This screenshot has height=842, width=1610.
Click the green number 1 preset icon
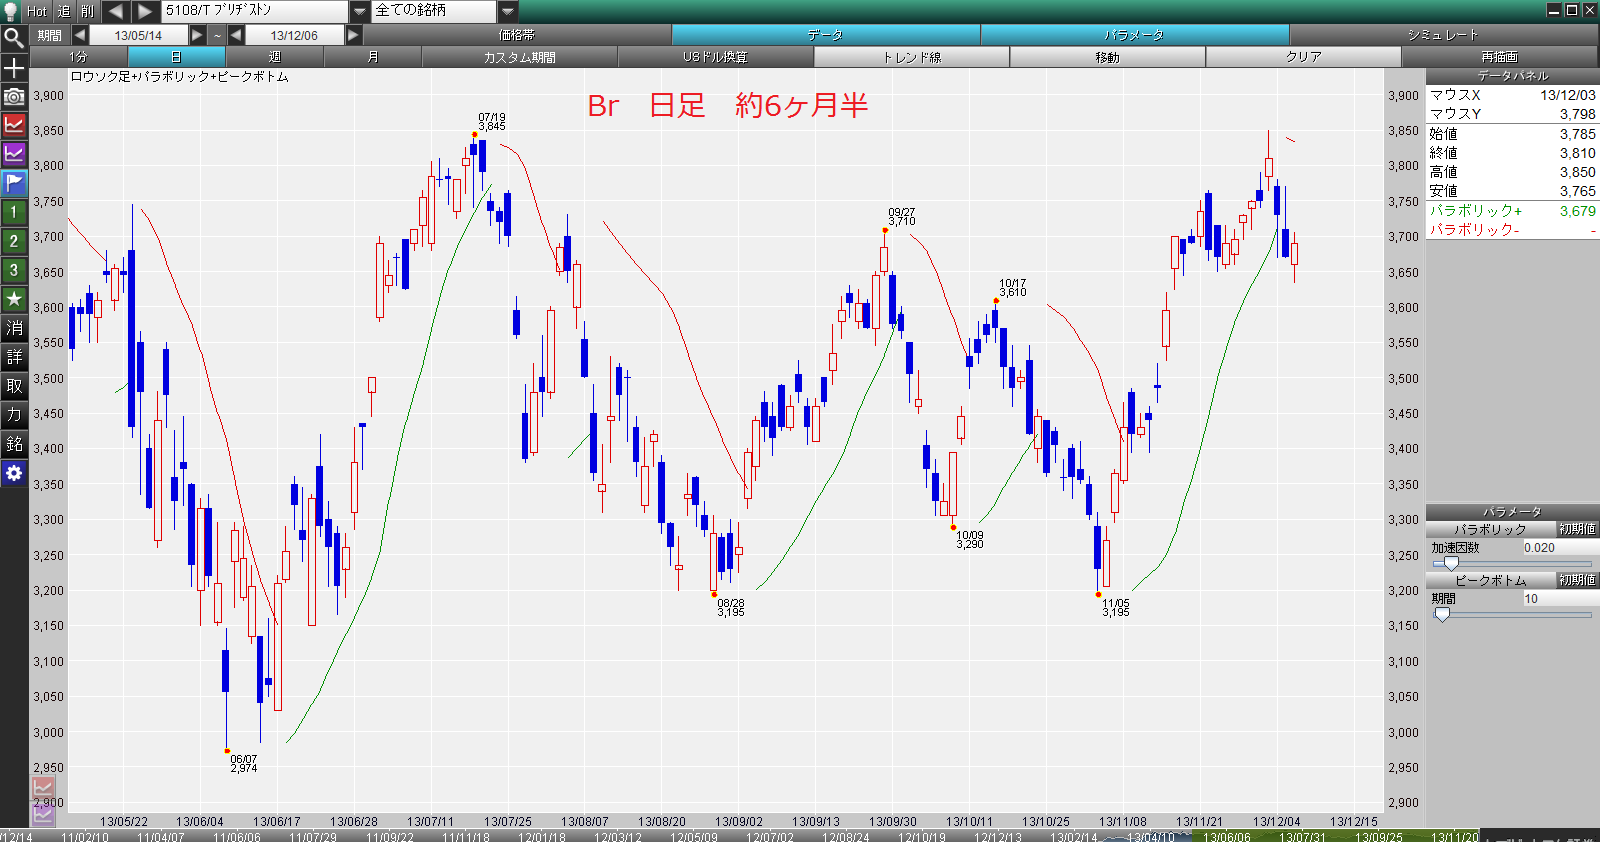pos(14,212)
